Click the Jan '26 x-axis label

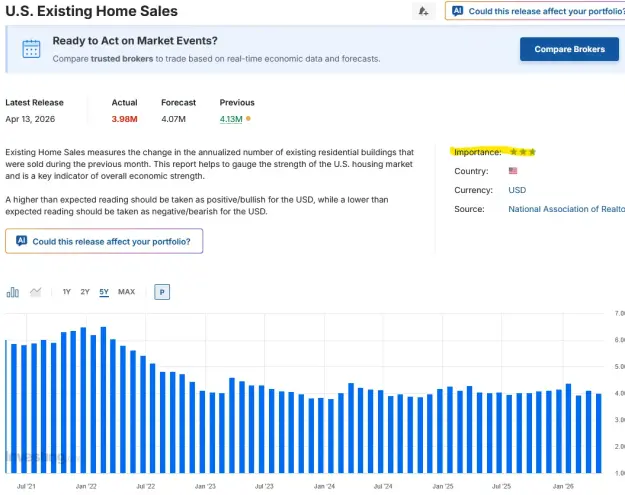[x=563, y=486]
